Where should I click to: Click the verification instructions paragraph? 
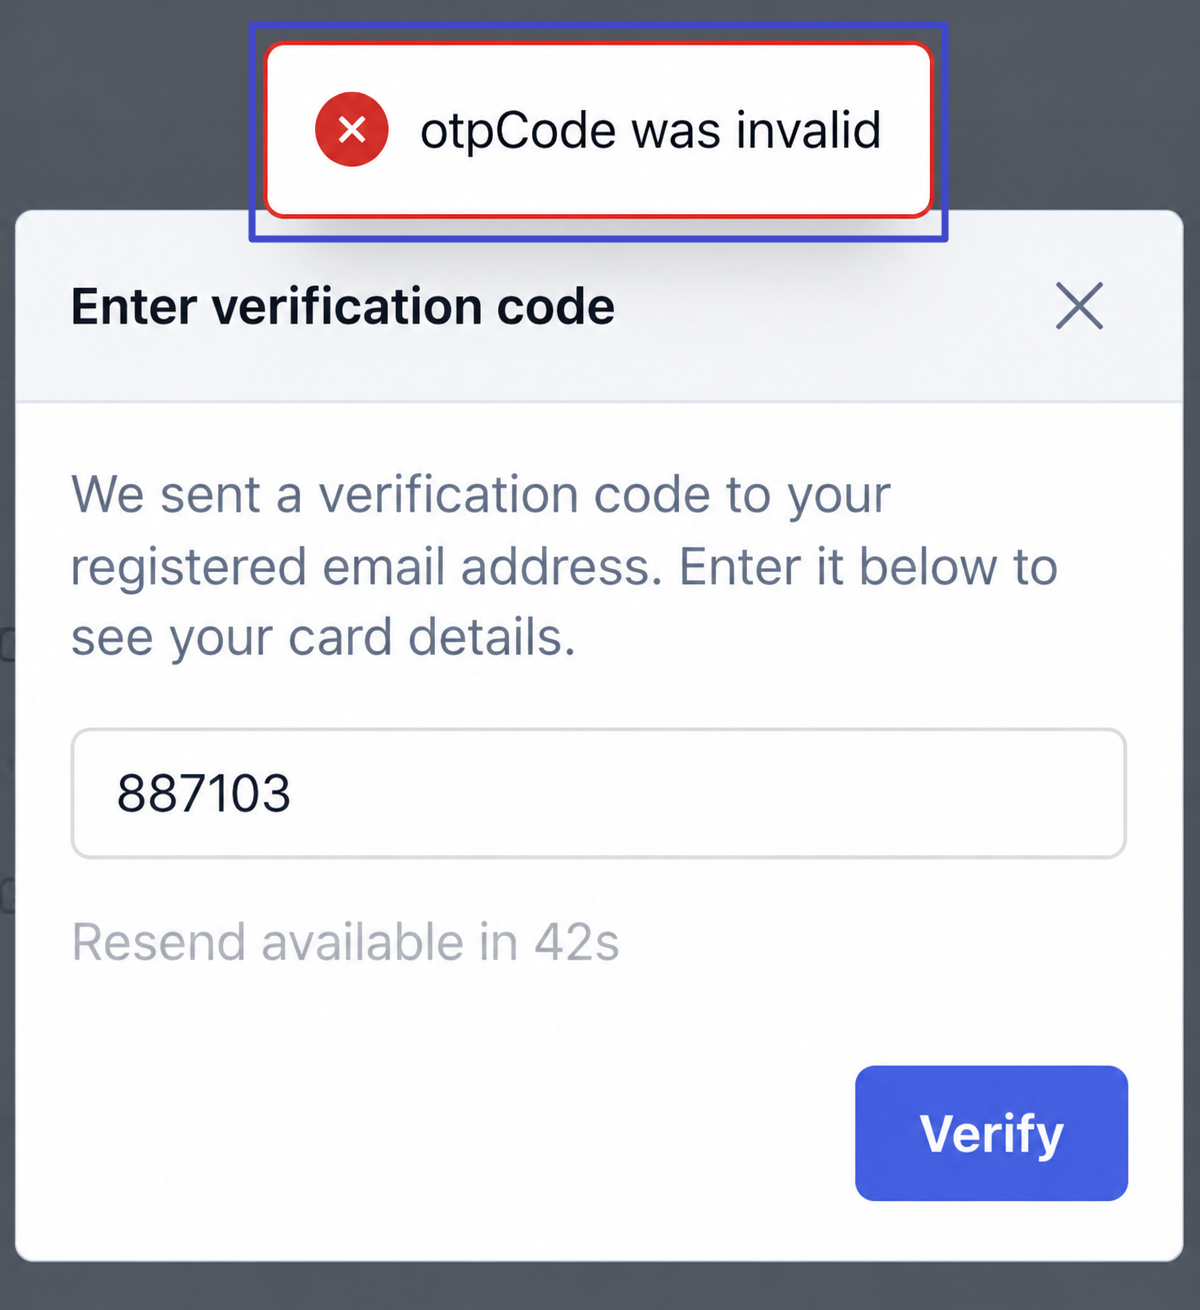[x=564, y=565]
